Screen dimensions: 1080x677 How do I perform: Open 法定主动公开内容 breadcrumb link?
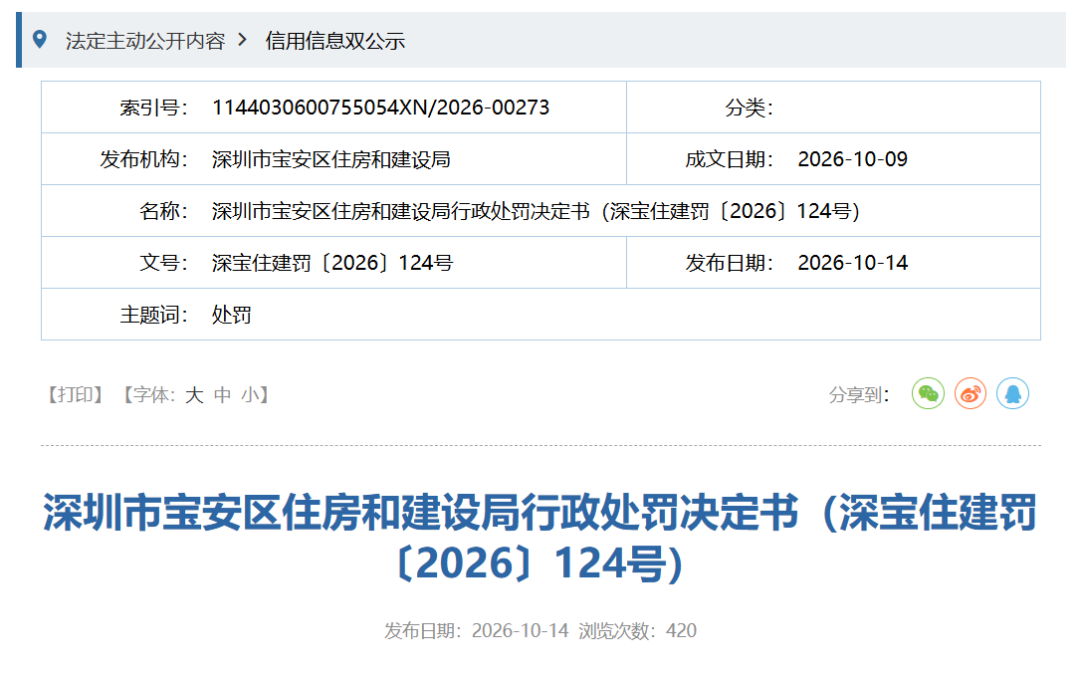pyautogui.click(x=145, y=41)
